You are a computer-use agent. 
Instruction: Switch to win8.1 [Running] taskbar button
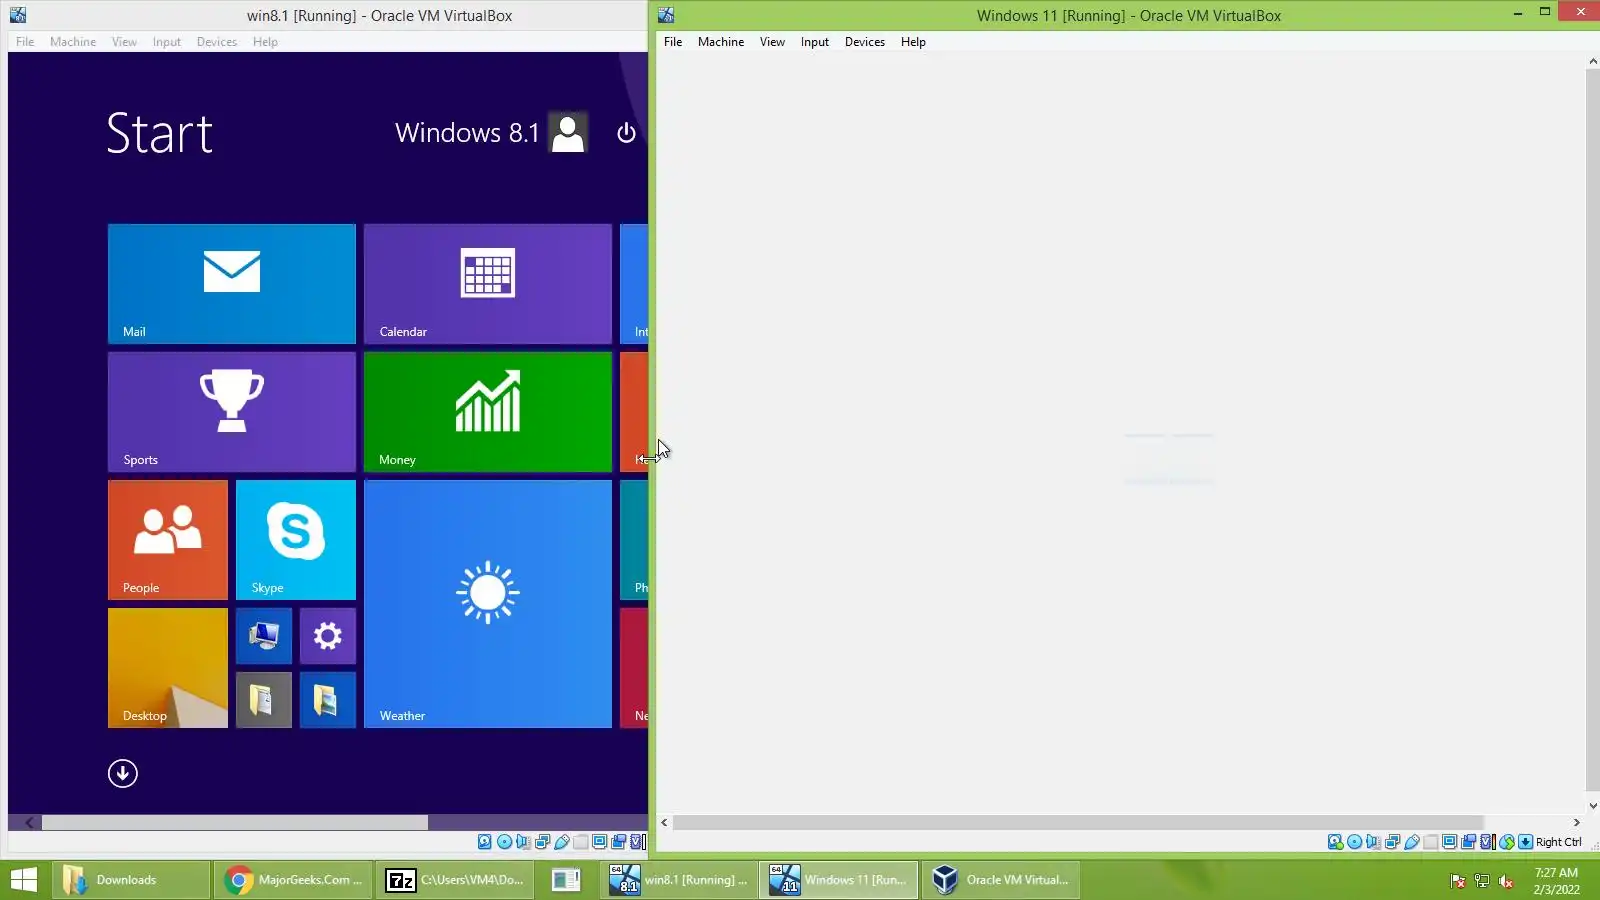pyautogui.click(x=678, y=880)
